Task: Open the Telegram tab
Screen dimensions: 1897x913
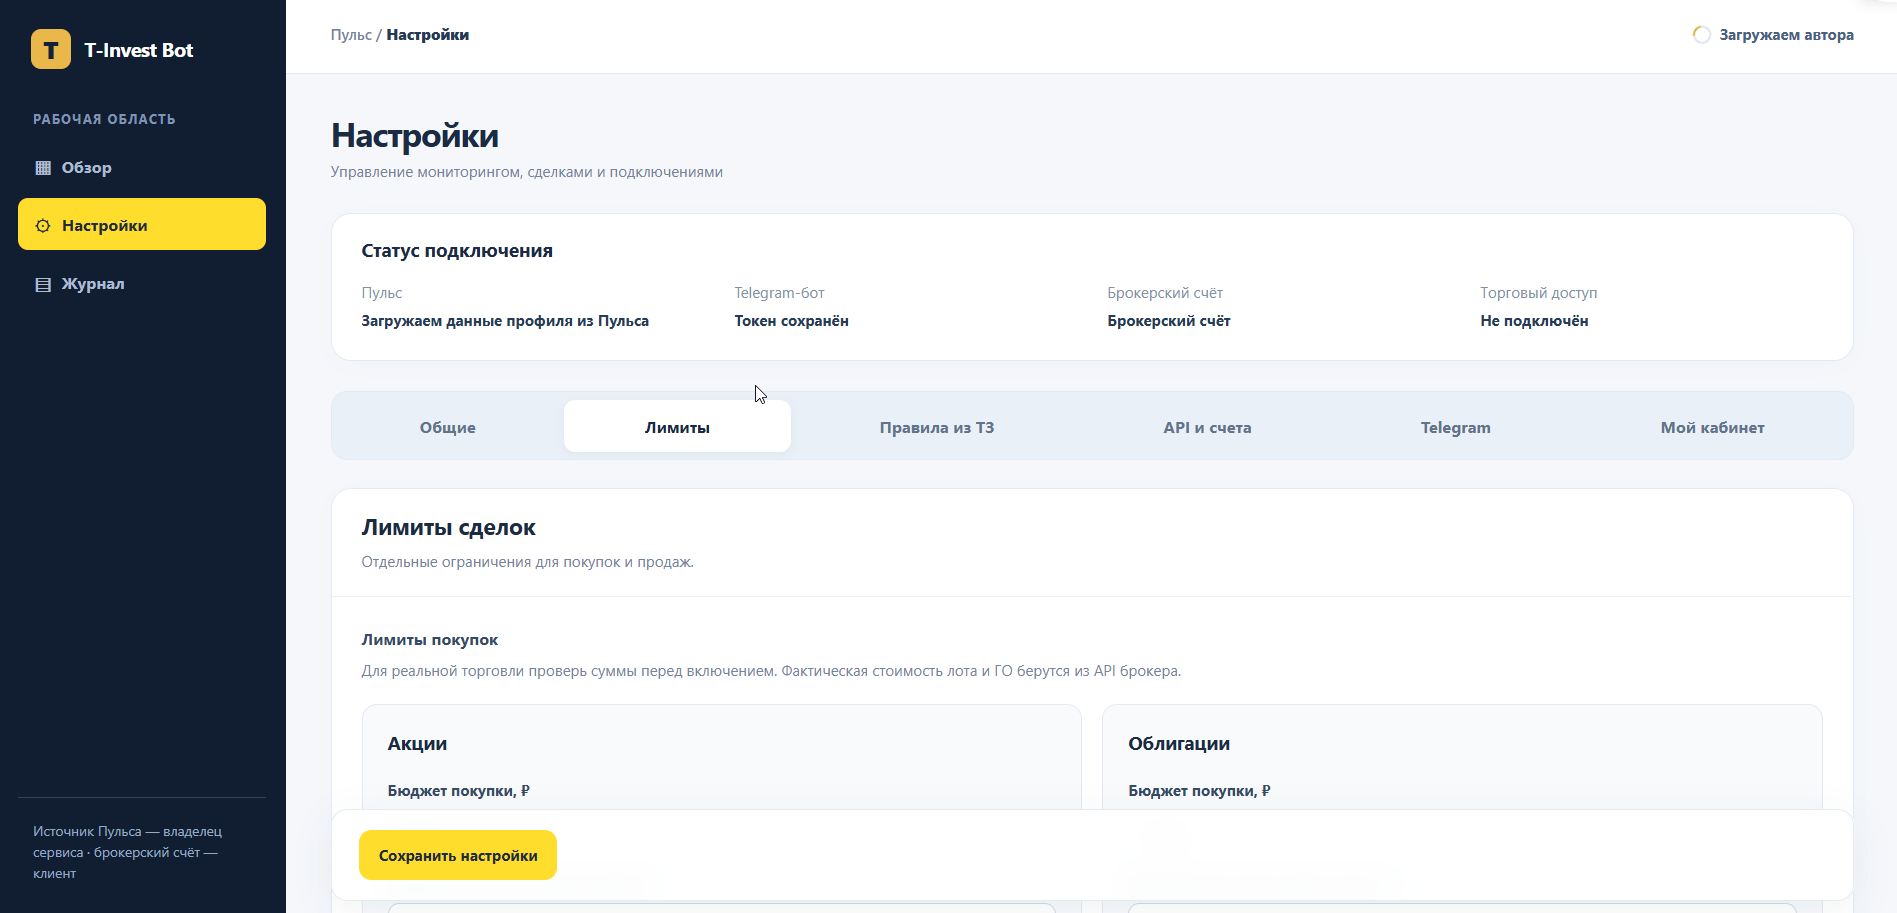Action: [x=1455, y=427]
